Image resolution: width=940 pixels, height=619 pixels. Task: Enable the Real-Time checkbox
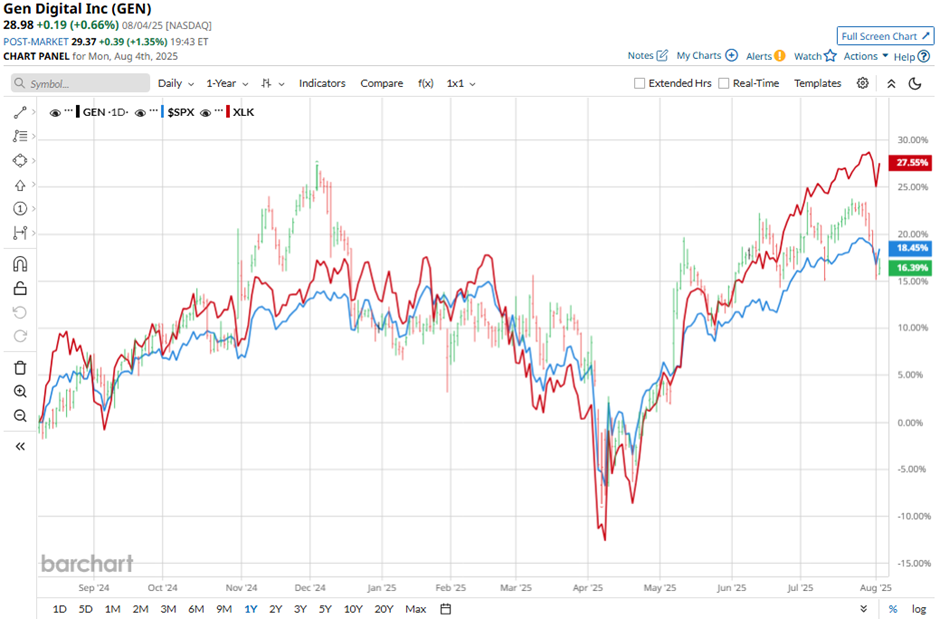coord(724,83)
